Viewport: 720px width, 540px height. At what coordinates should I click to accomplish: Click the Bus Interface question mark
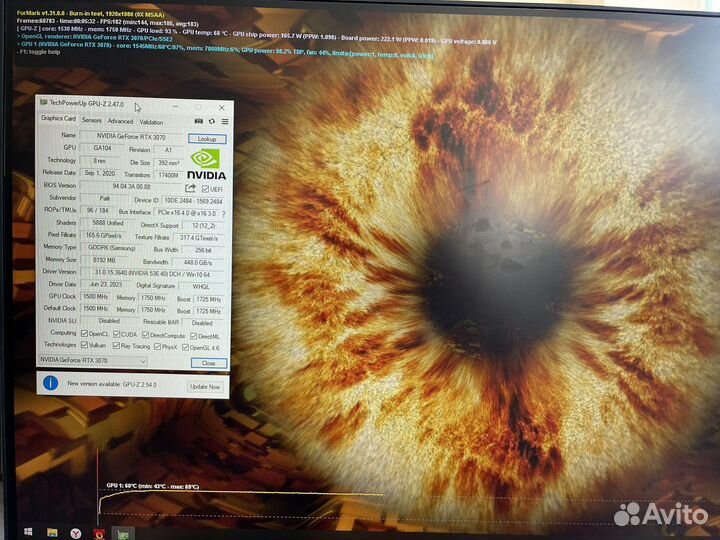[224, 214]
